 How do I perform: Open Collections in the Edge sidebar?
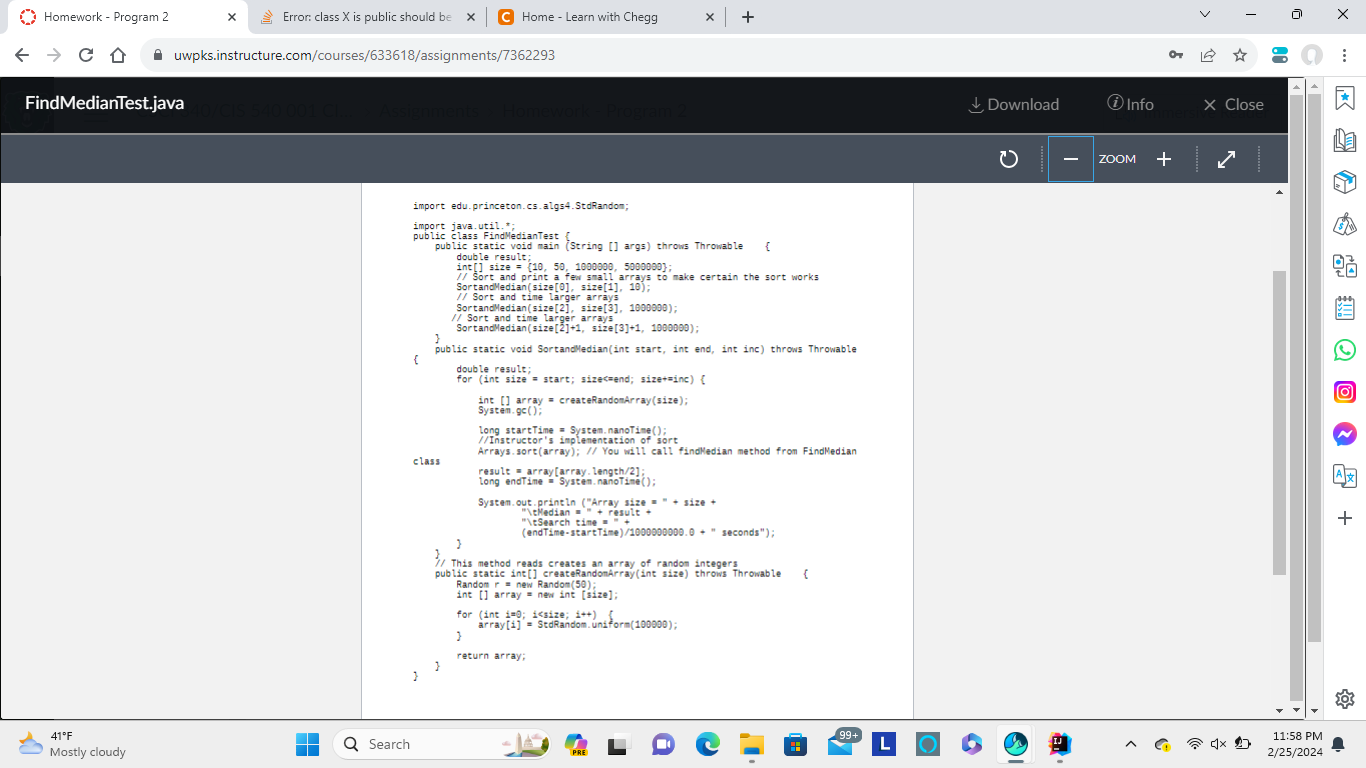tap(1344, 140)
